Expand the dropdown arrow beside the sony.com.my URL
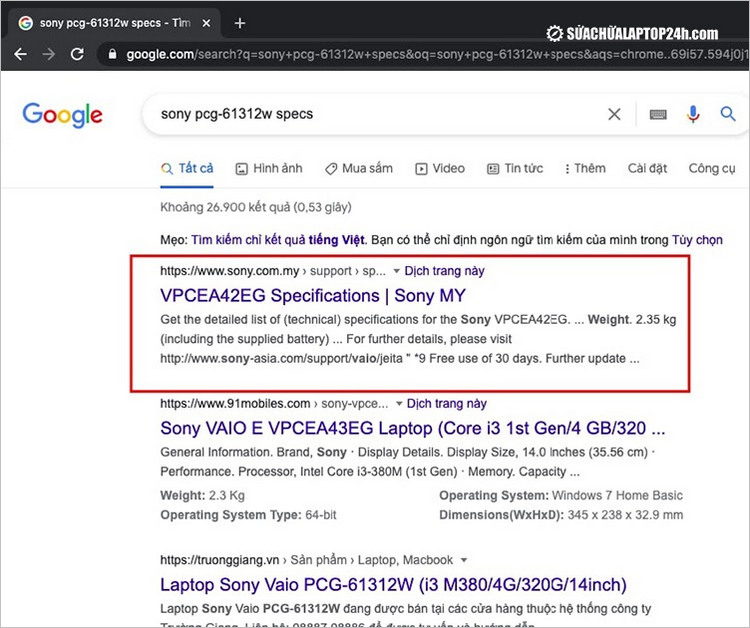750x628 pixels. pyautogui.click(x=397, y=271)
